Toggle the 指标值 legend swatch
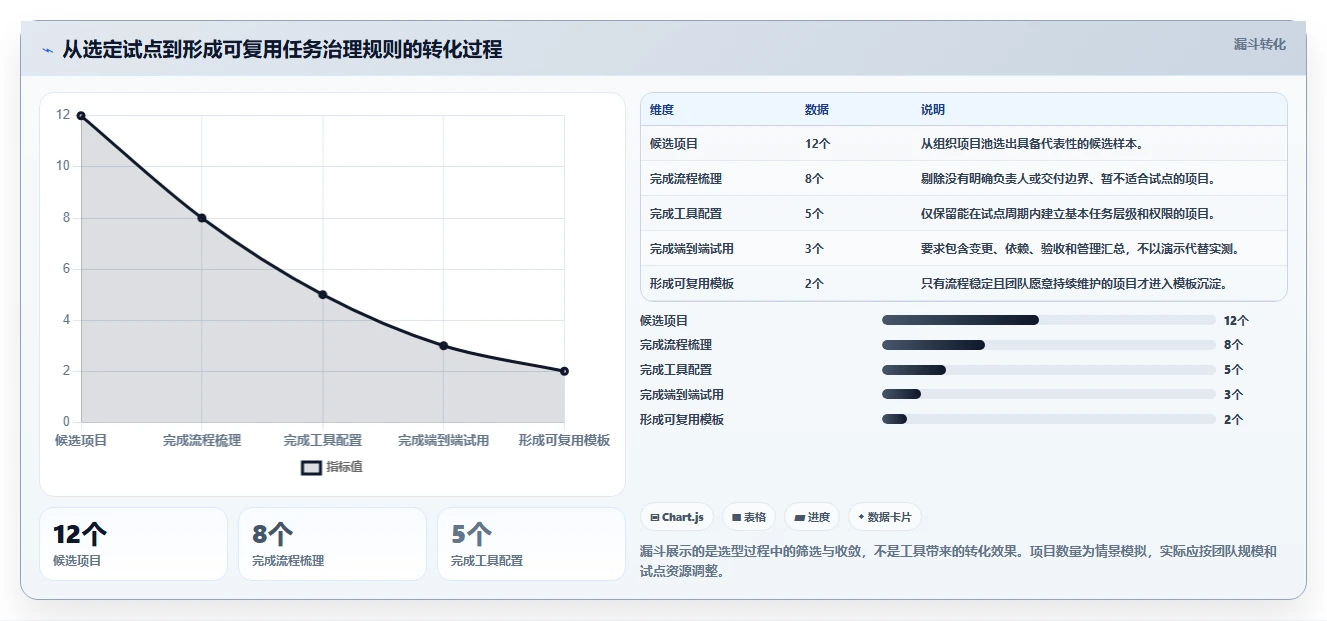This screenshot has height=621, width=1327. [311, 467]
